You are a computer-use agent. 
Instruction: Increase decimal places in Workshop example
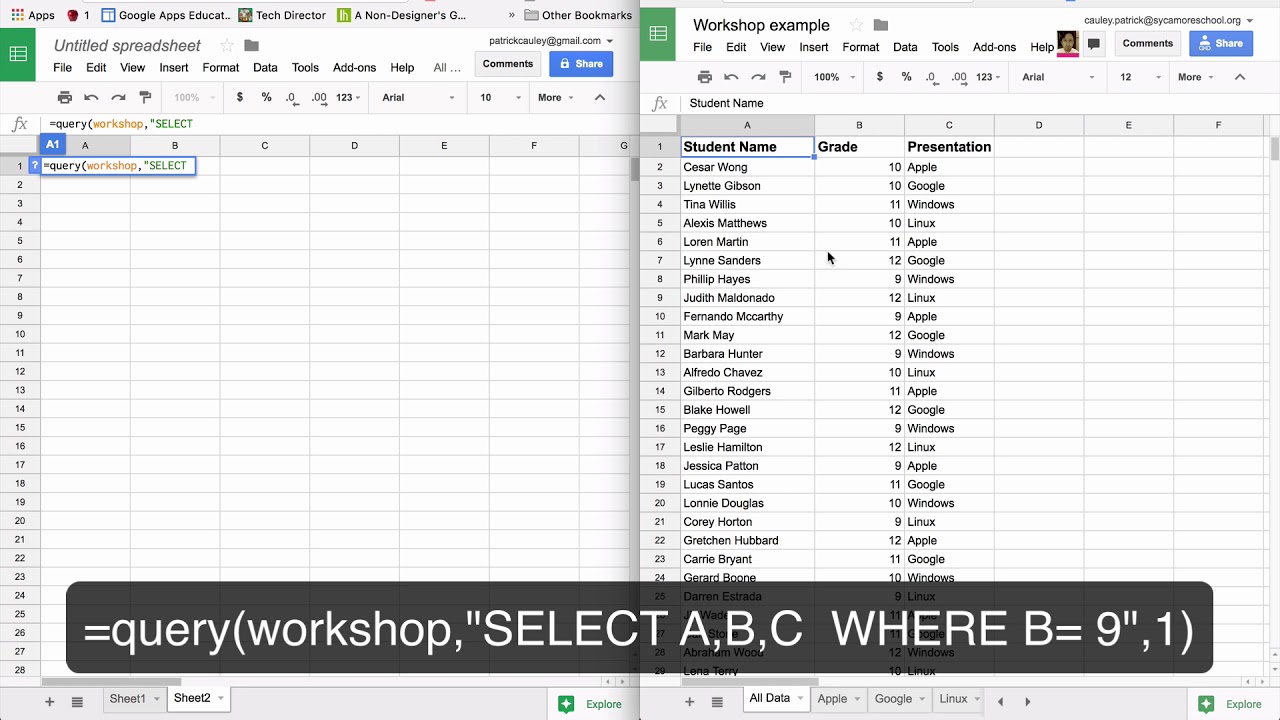click(959, 77)
